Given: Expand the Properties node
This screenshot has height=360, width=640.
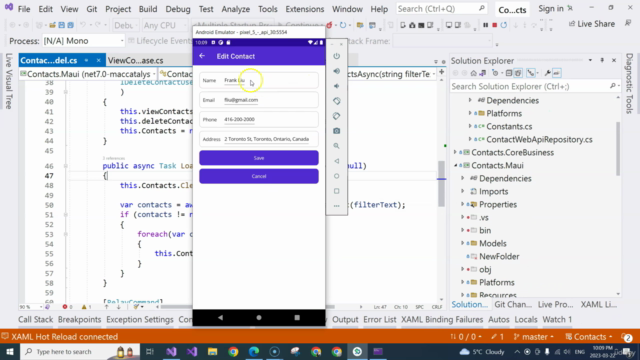Looking at the screenshot, I should pos(462,204).
